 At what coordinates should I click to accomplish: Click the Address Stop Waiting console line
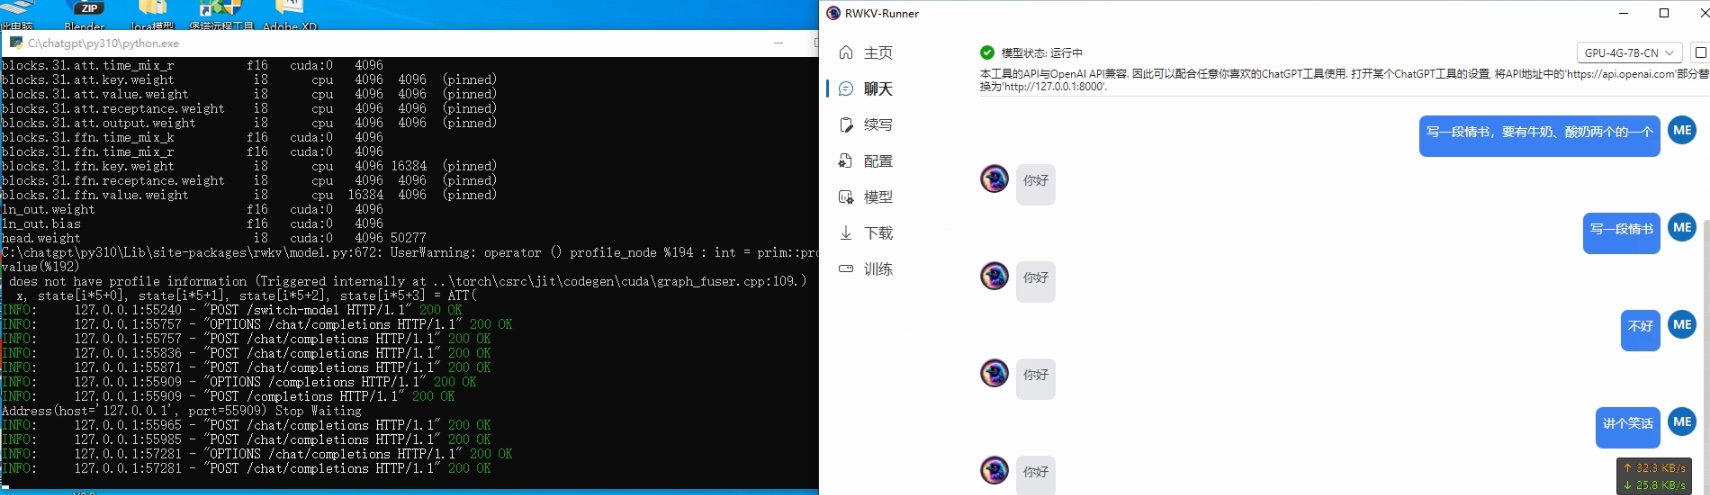click(x=181, y=411)
